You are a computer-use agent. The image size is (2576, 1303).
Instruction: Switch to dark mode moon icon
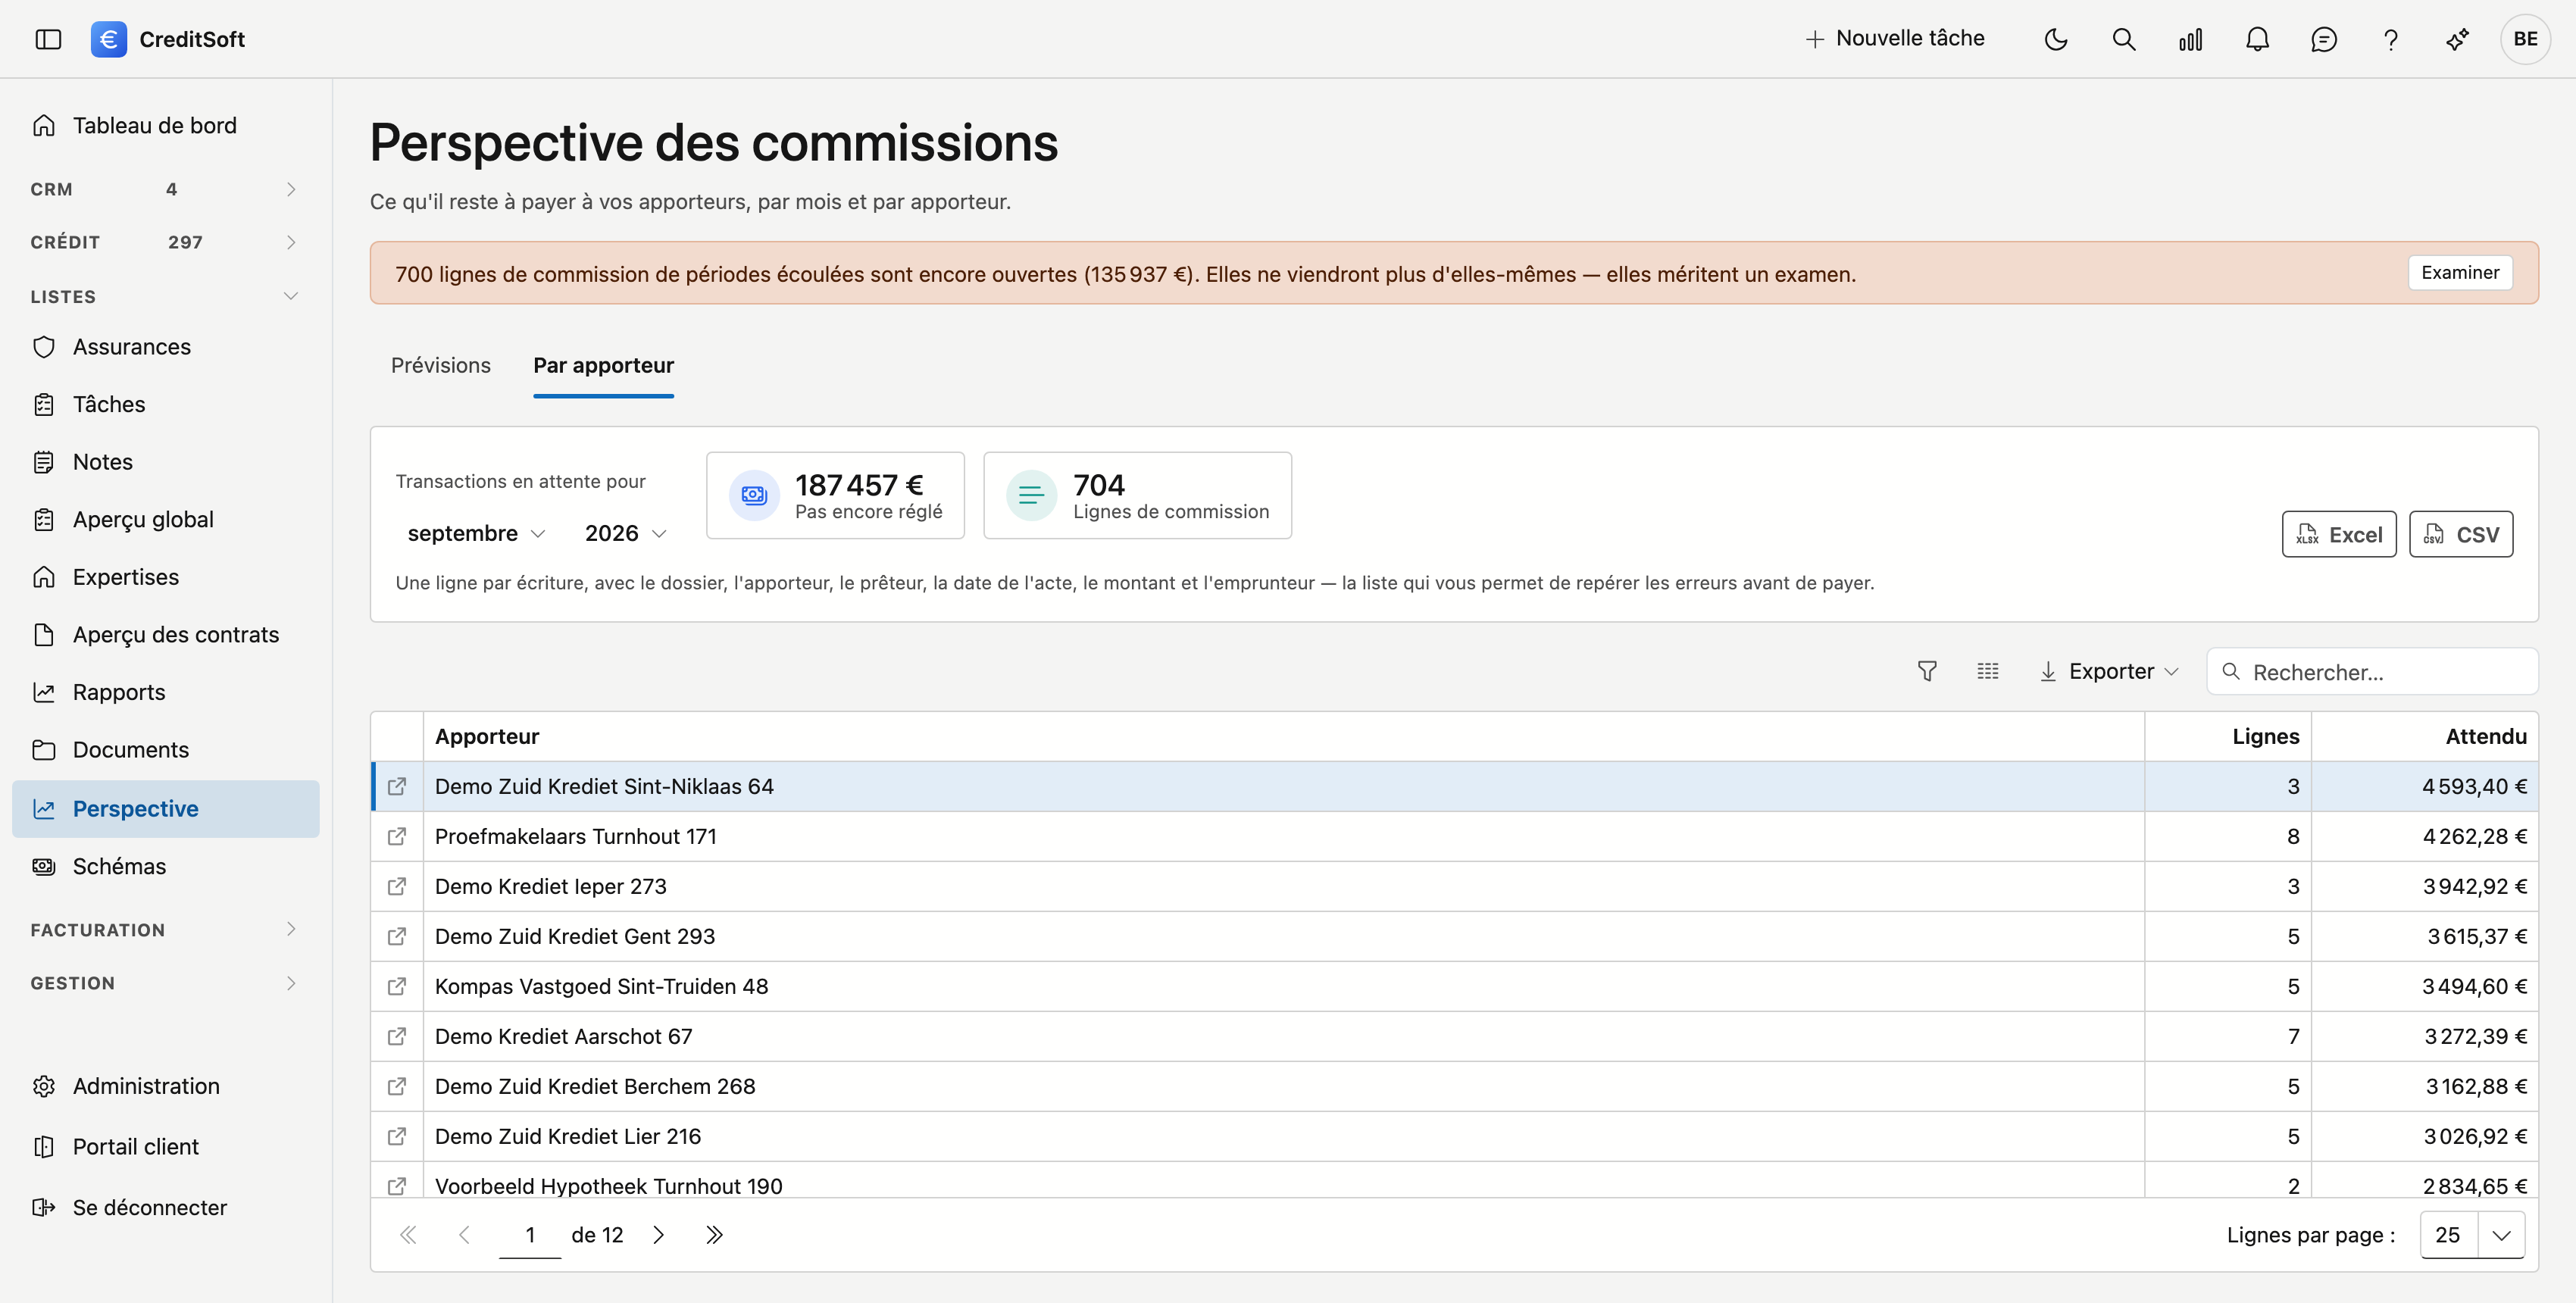2056,39
